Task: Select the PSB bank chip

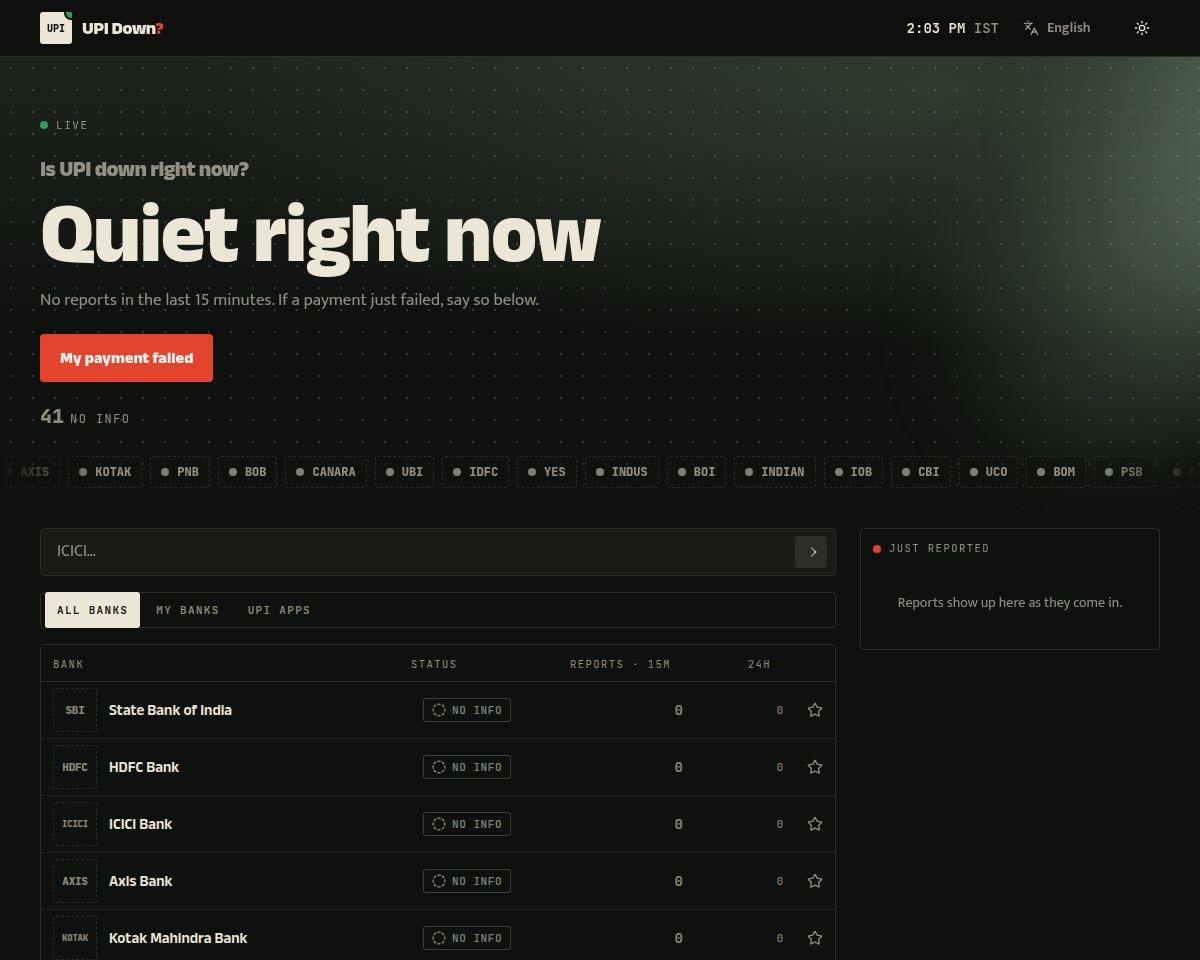Action: coord(1123,472)
